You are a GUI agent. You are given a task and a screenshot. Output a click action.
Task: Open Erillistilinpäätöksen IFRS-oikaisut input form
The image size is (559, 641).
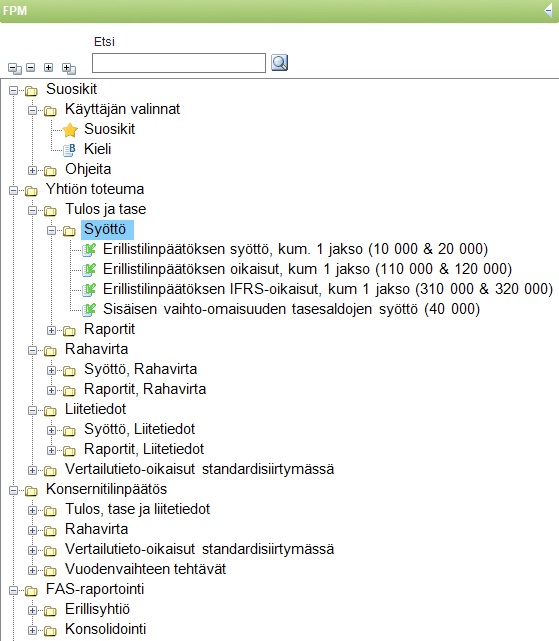click(x=328, y=289)
